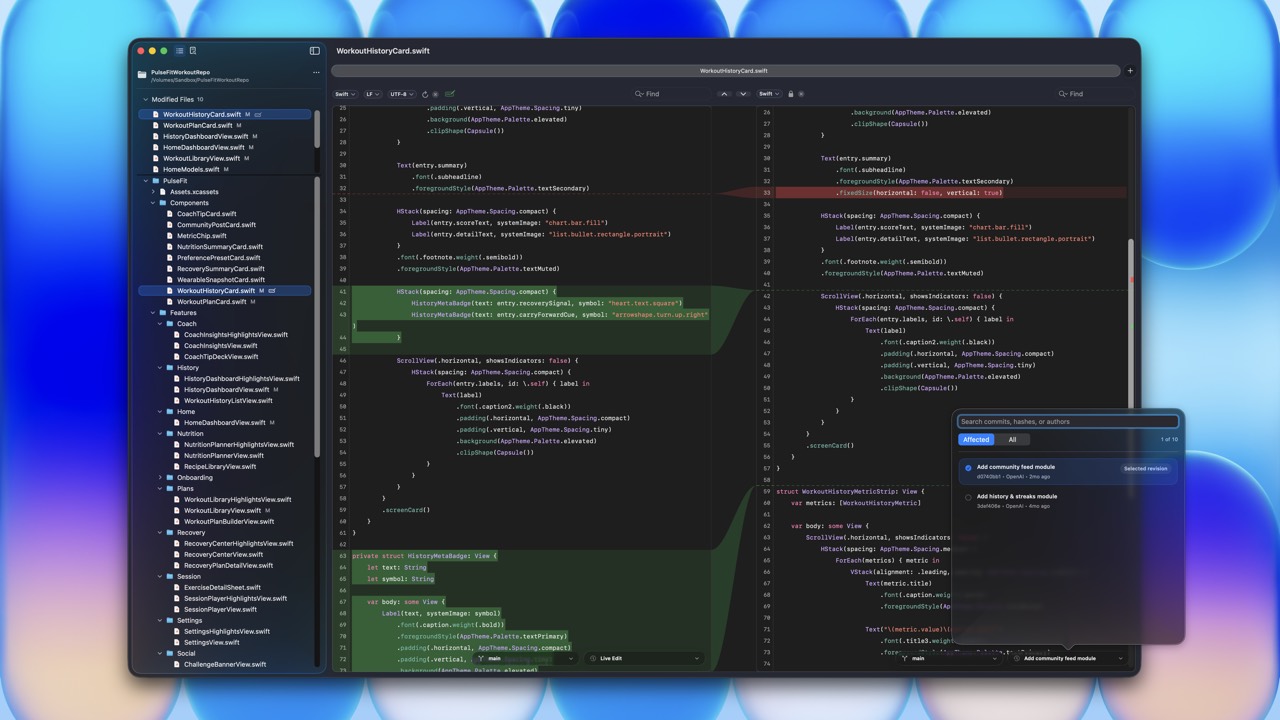Open SettingsView.swift file
This screenshot has height=720, width=1280.
point(211,643)
